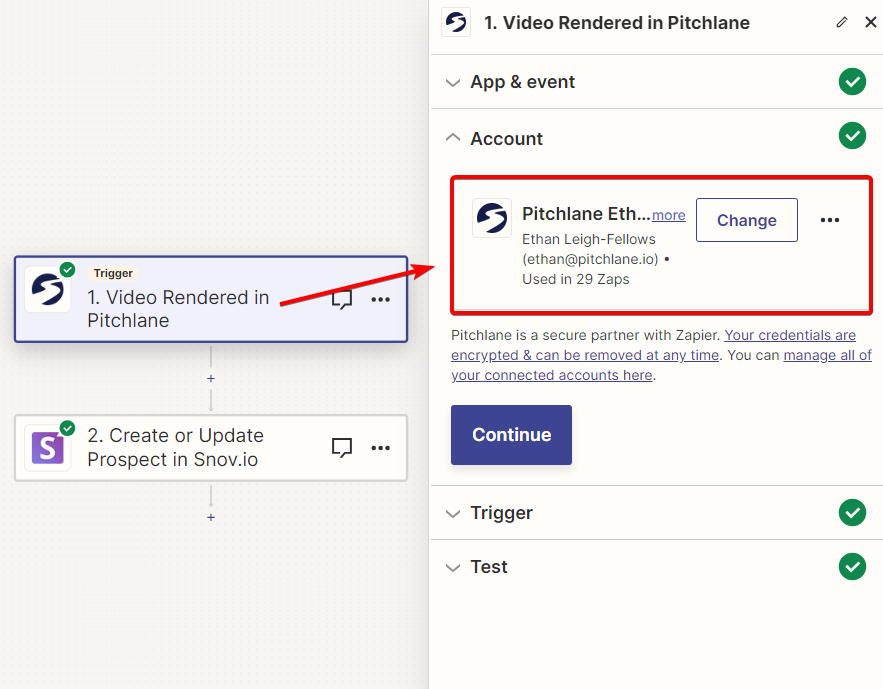Click Pitchlane icon on trigger step card

click(48, 289)
